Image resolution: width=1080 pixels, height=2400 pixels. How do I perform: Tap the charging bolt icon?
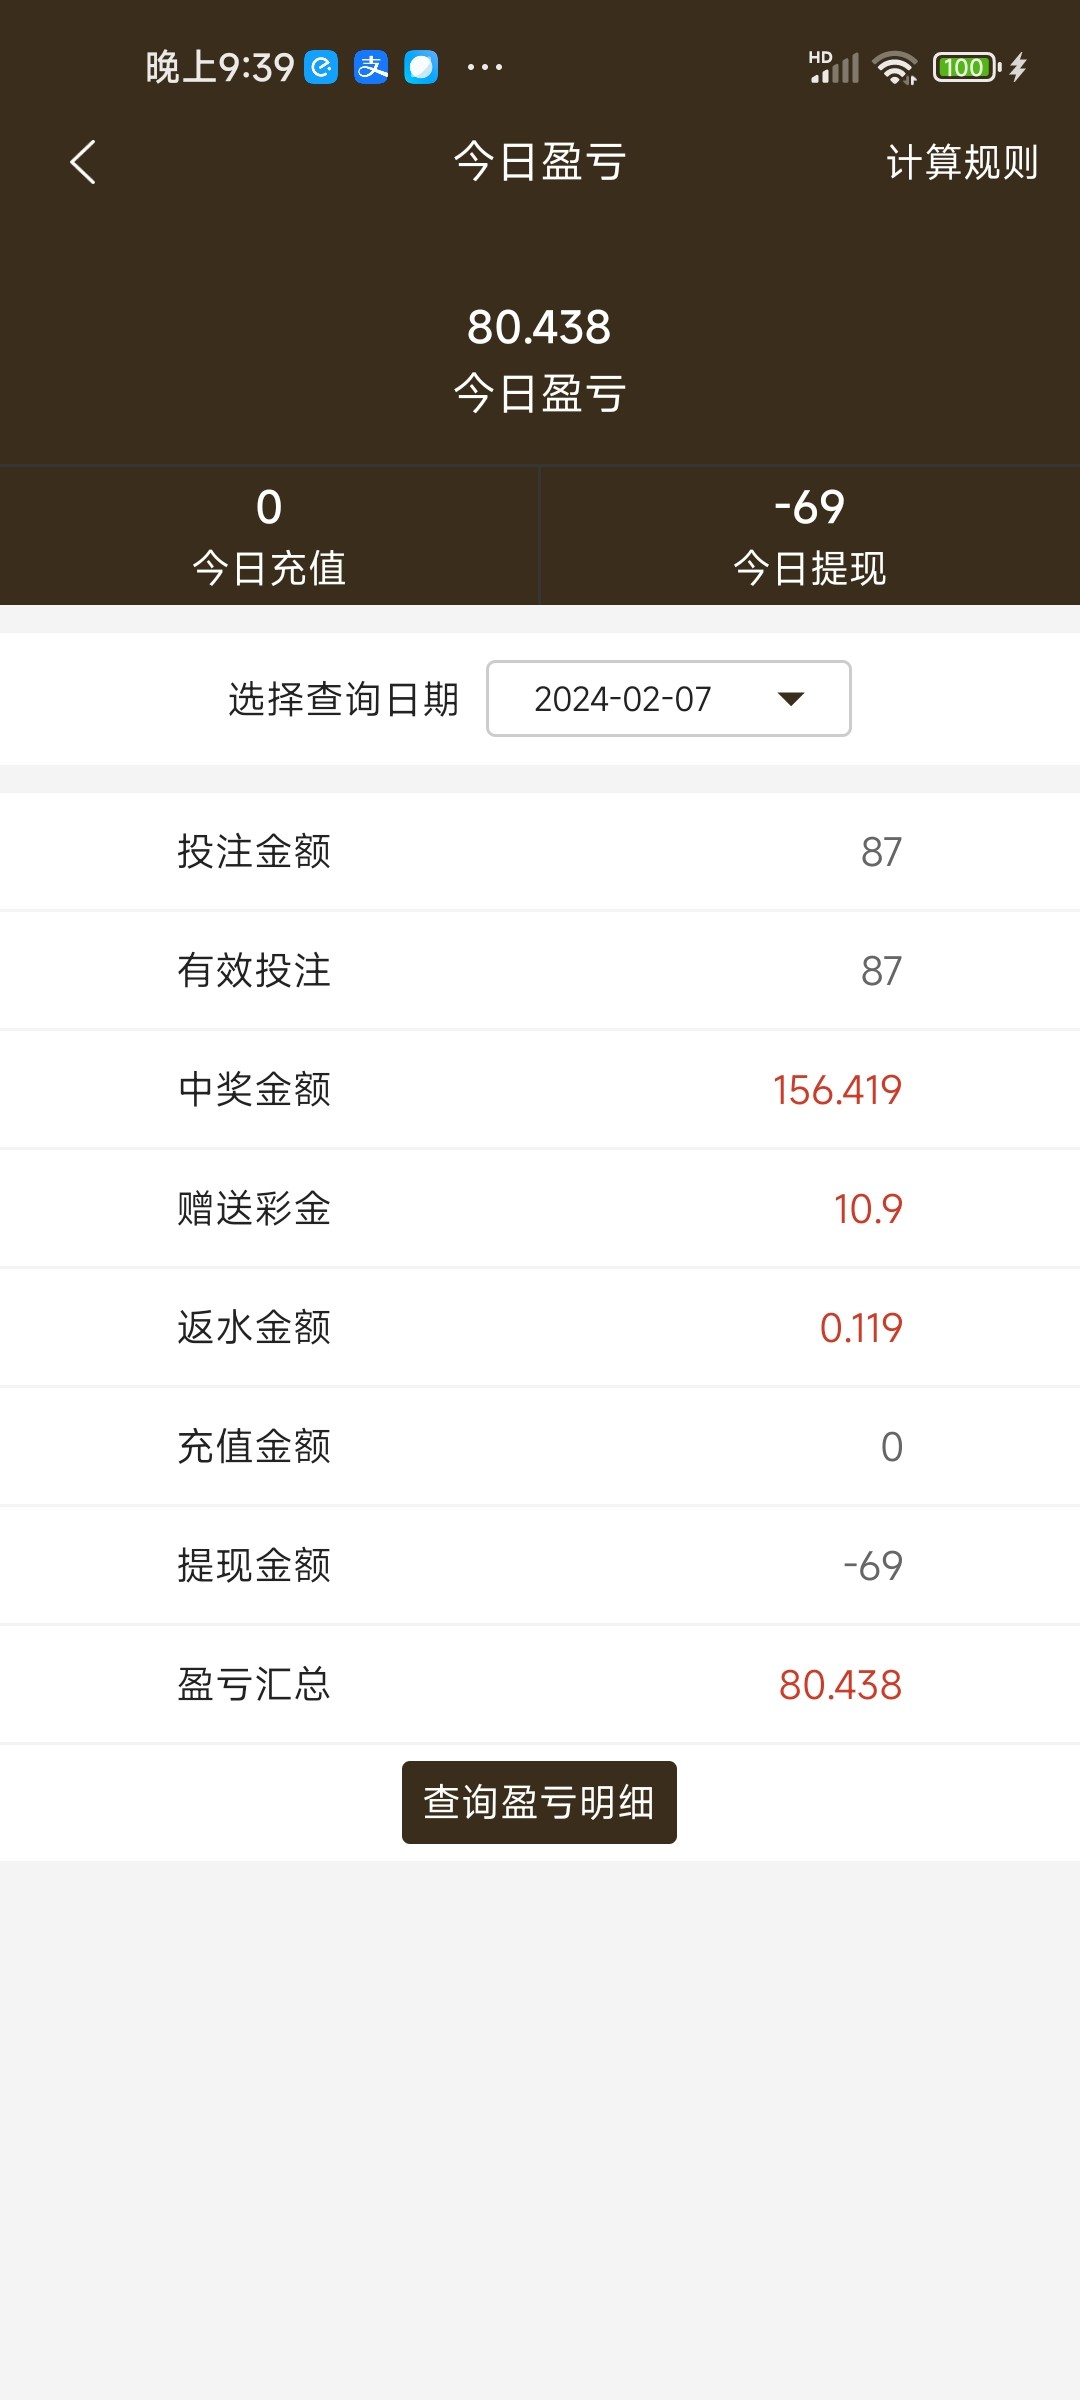1018,67
